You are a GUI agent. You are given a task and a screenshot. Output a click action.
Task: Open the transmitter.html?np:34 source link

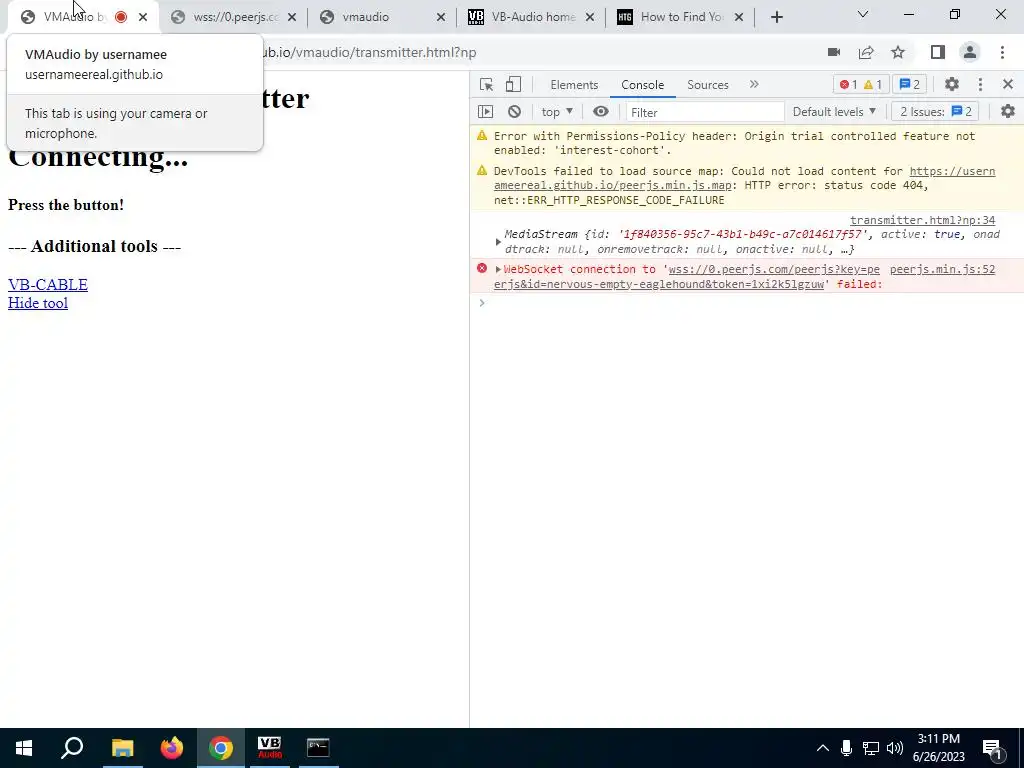[x=922, y=220]
